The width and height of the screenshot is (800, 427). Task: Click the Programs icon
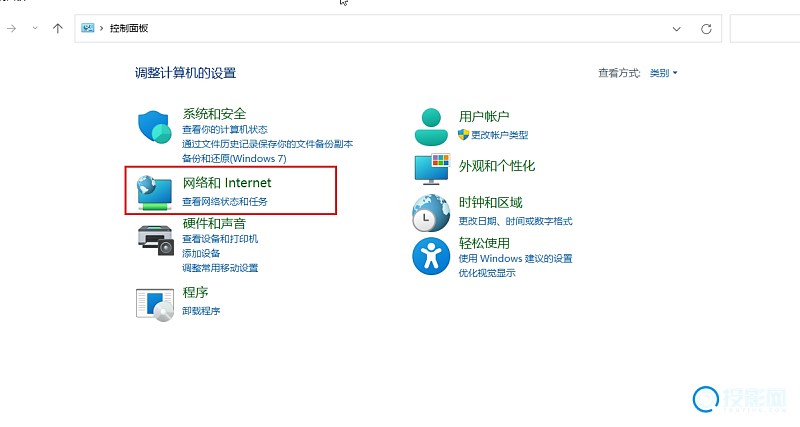click(155, 302)
